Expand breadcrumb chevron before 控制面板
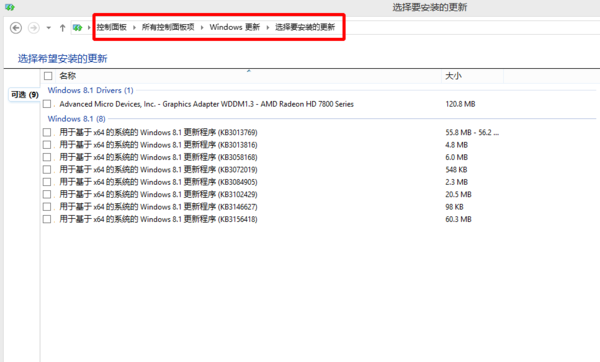 click(x=89, y=27)
